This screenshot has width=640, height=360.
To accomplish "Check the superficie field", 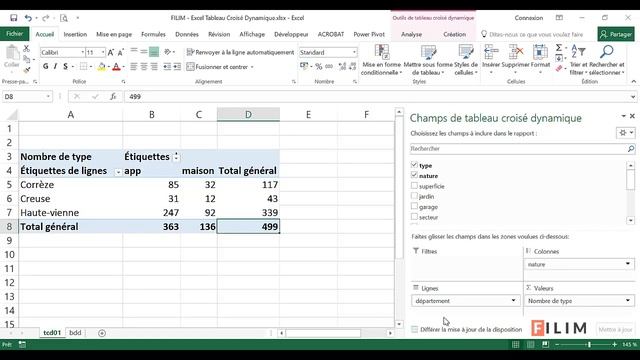I will [414, 185].
